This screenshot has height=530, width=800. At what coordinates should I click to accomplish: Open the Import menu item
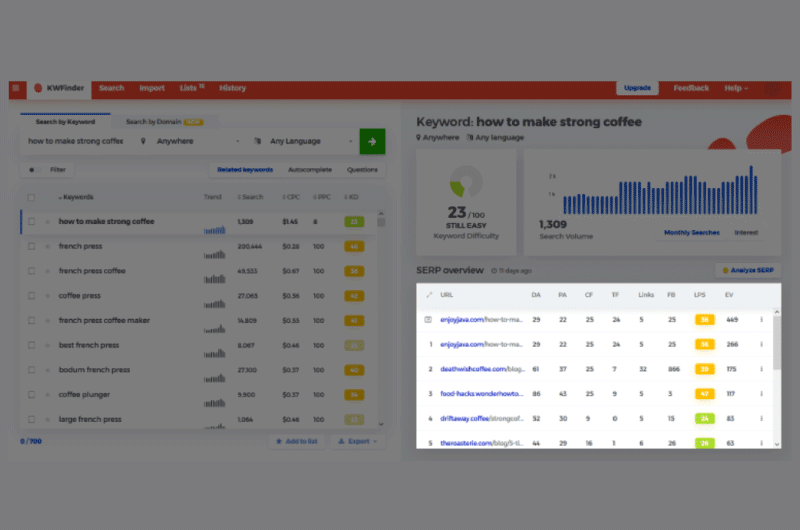tap(152, 88)
